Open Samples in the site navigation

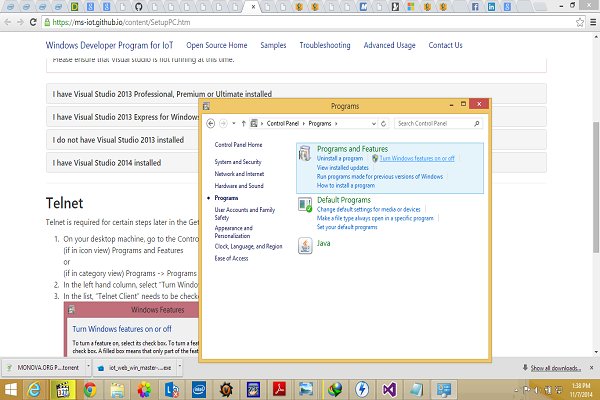coord(273,45)
